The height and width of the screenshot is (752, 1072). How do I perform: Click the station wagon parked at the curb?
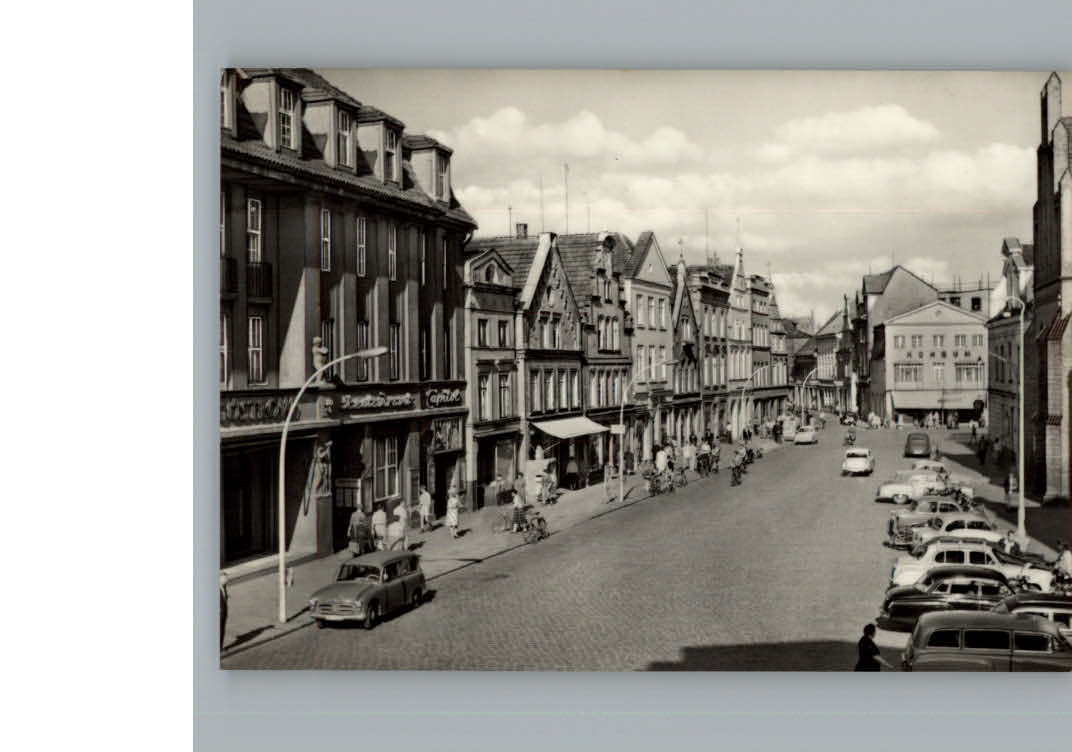coord(367,590)
